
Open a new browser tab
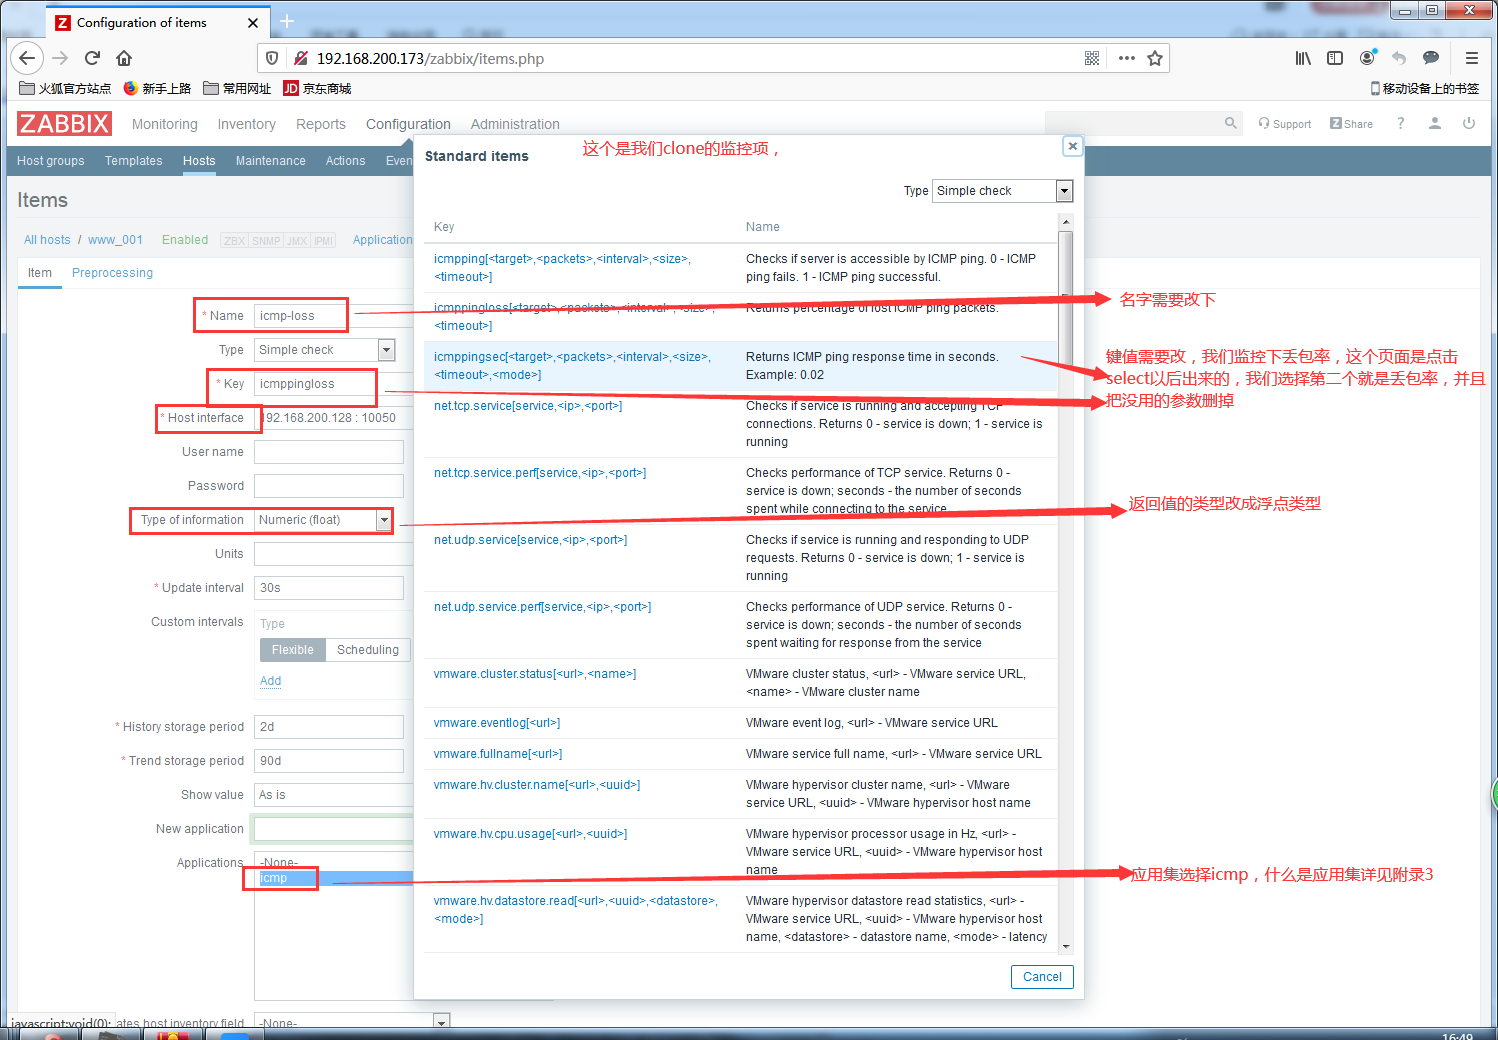[x=287, y=21]
